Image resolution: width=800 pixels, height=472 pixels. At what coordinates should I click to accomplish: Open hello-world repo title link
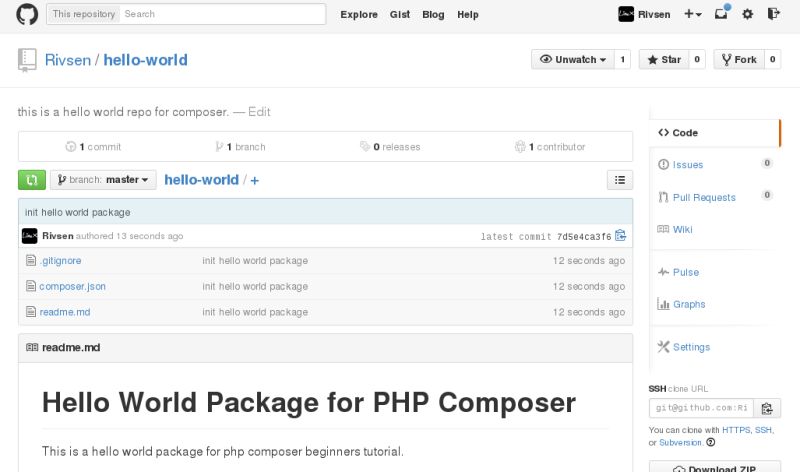145,60
